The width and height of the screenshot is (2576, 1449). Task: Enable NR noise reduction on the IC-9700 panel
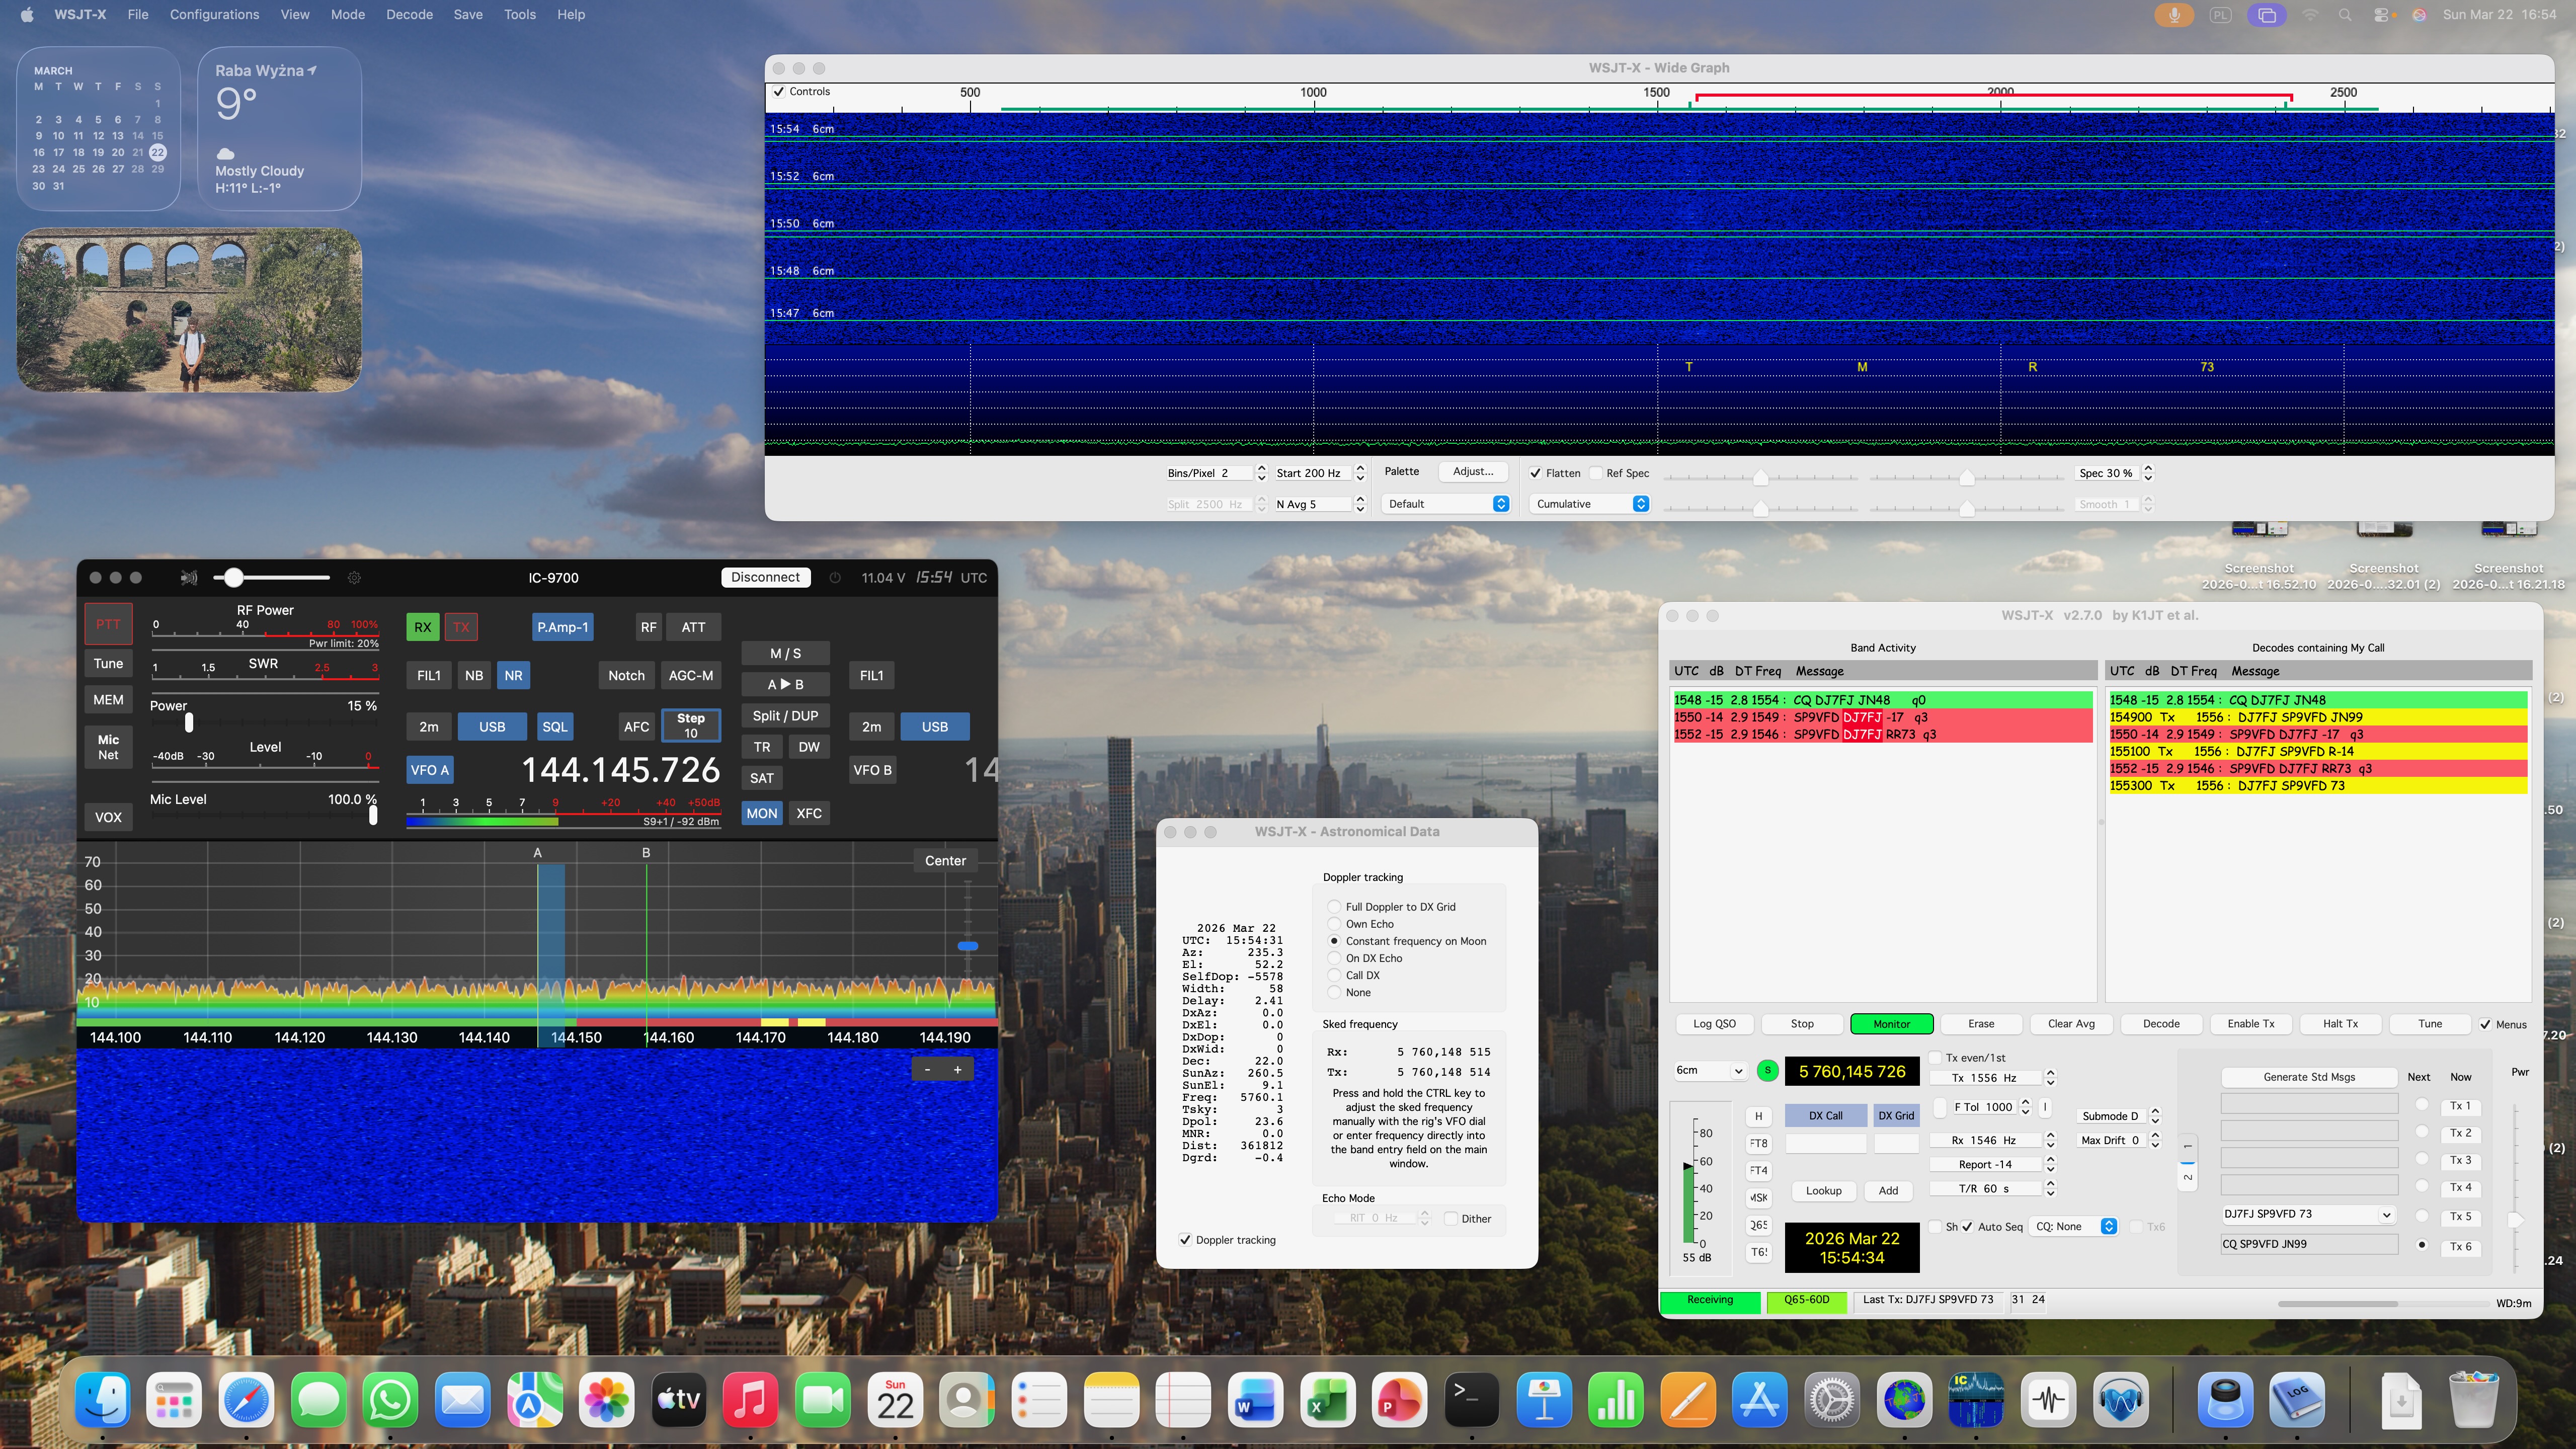[514, 675]
